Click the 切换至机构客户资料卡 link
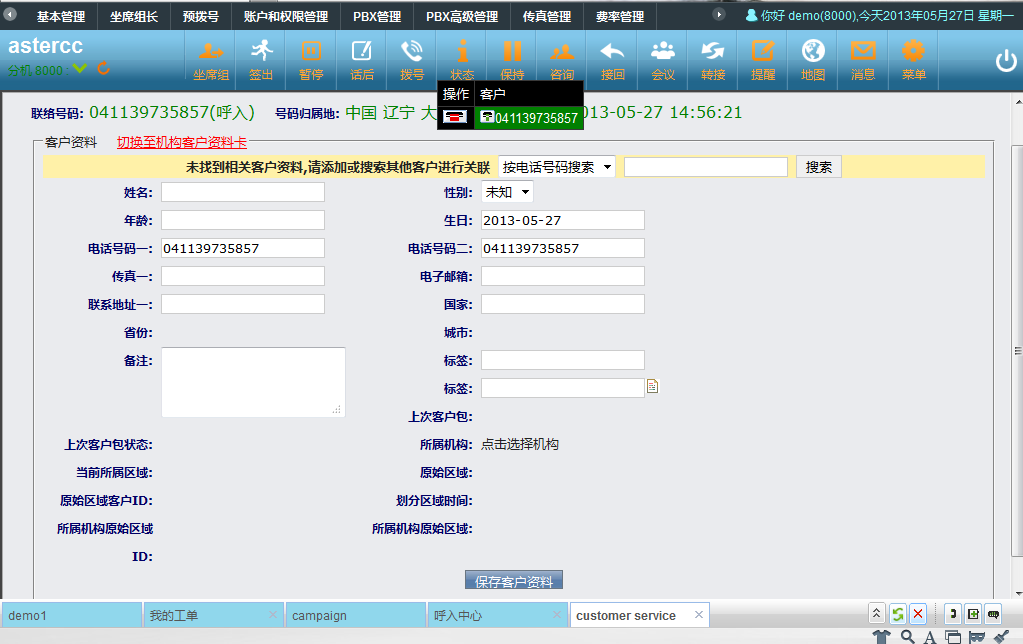This screenshot has height=644, width=1023. [181, 142]
